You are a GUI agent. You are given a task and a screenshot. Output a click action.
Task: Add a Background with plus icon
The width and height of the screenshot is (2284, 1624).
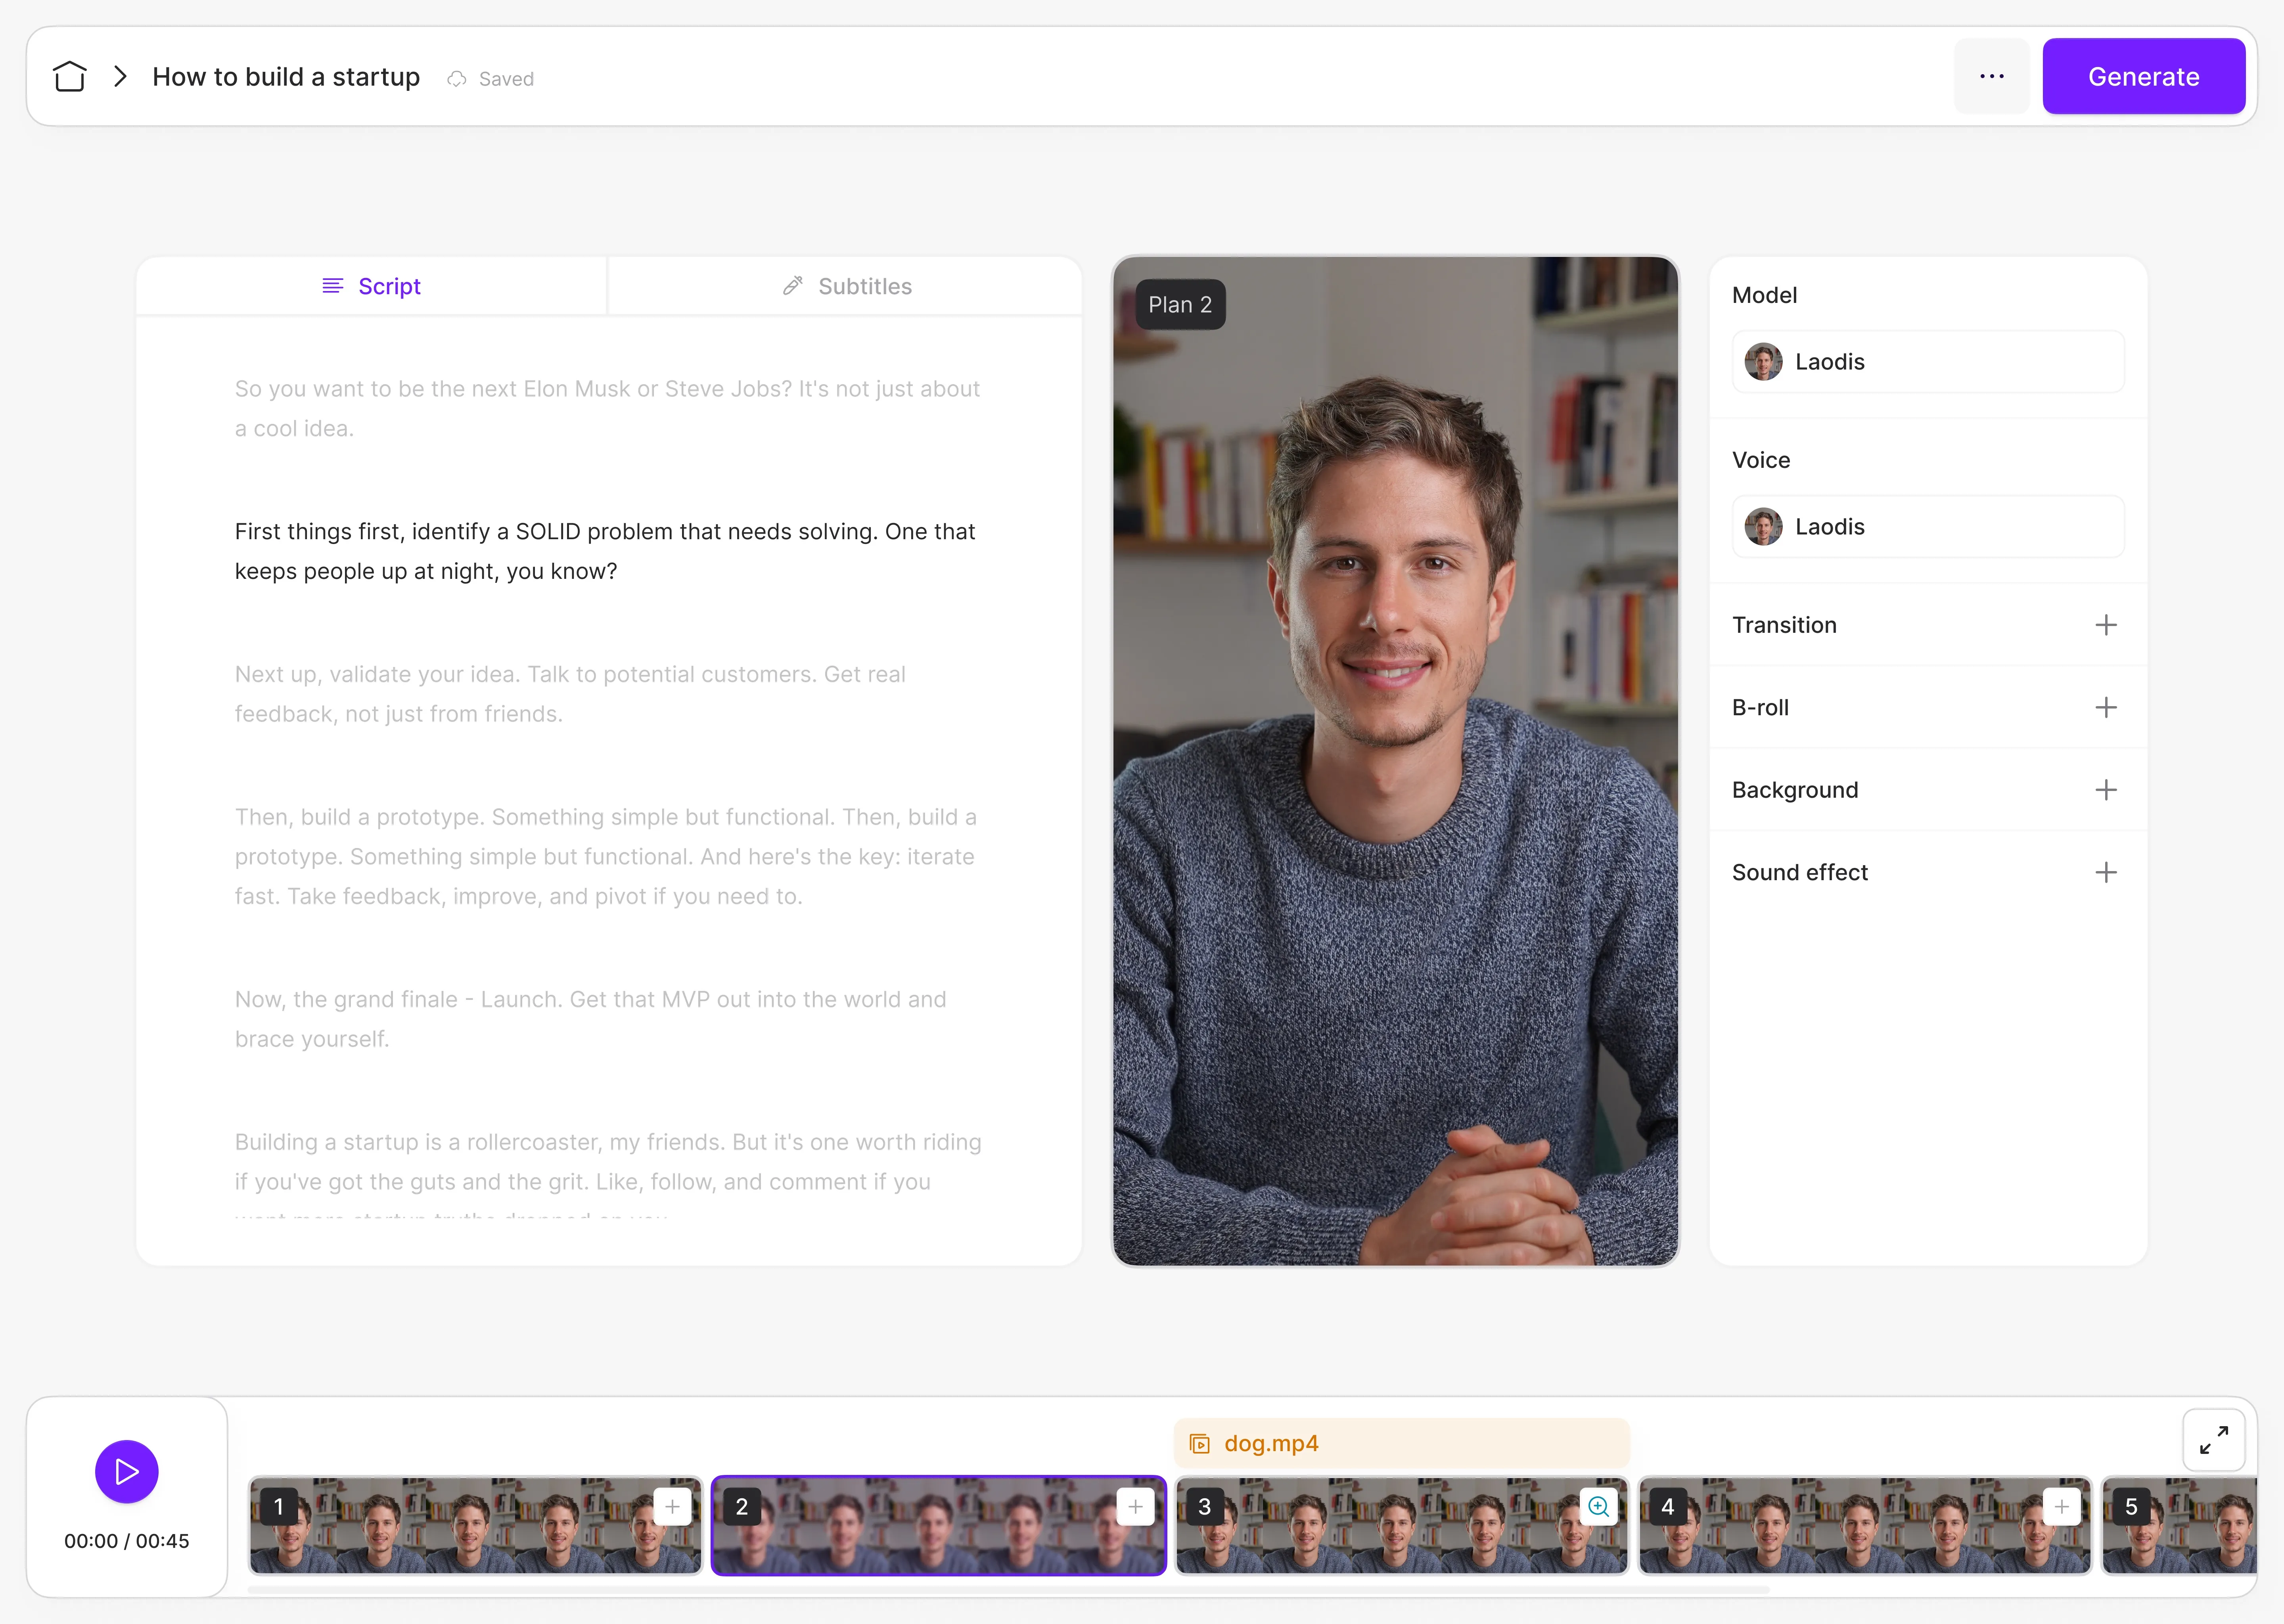point(2105,790)
